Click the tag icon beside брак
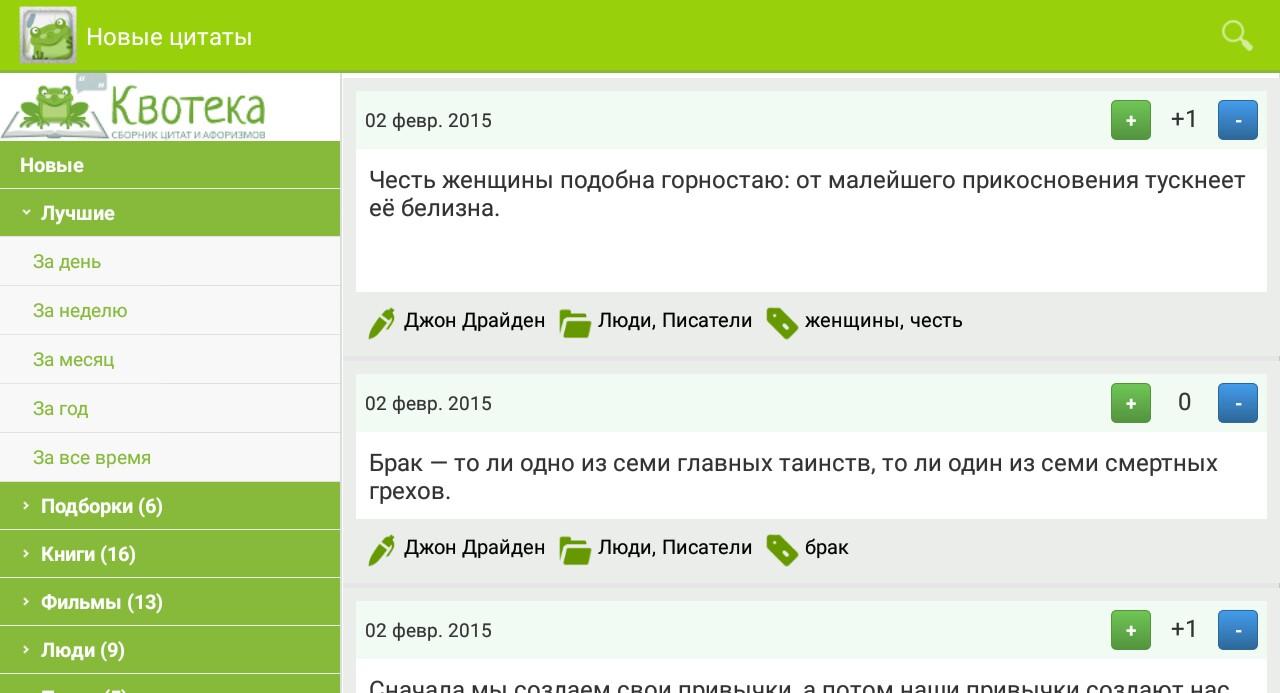 [x=782, y=550]
